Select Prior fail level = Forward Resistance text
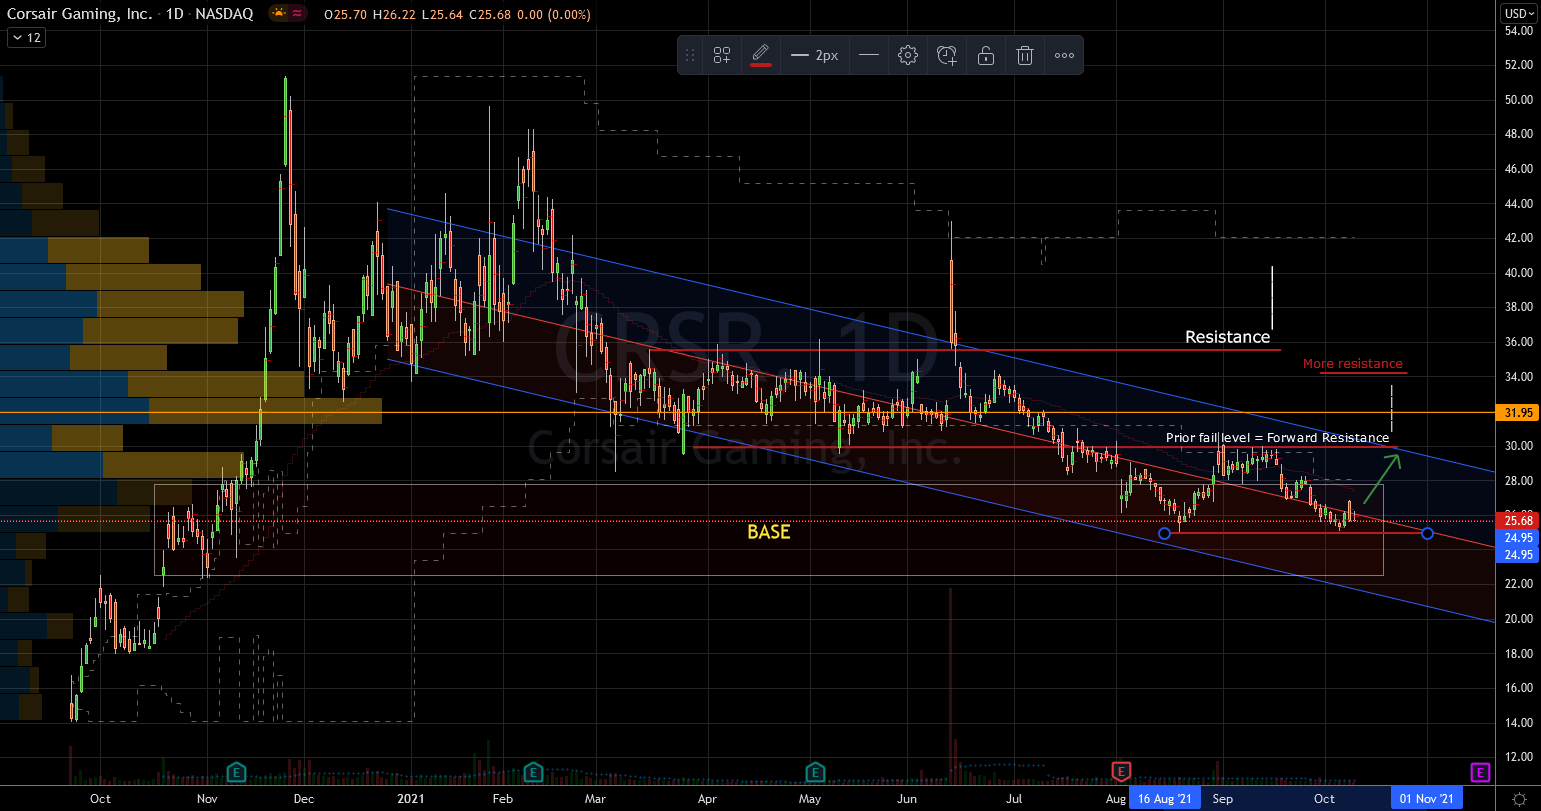 pyautogui.click(x=1277, y=438)
